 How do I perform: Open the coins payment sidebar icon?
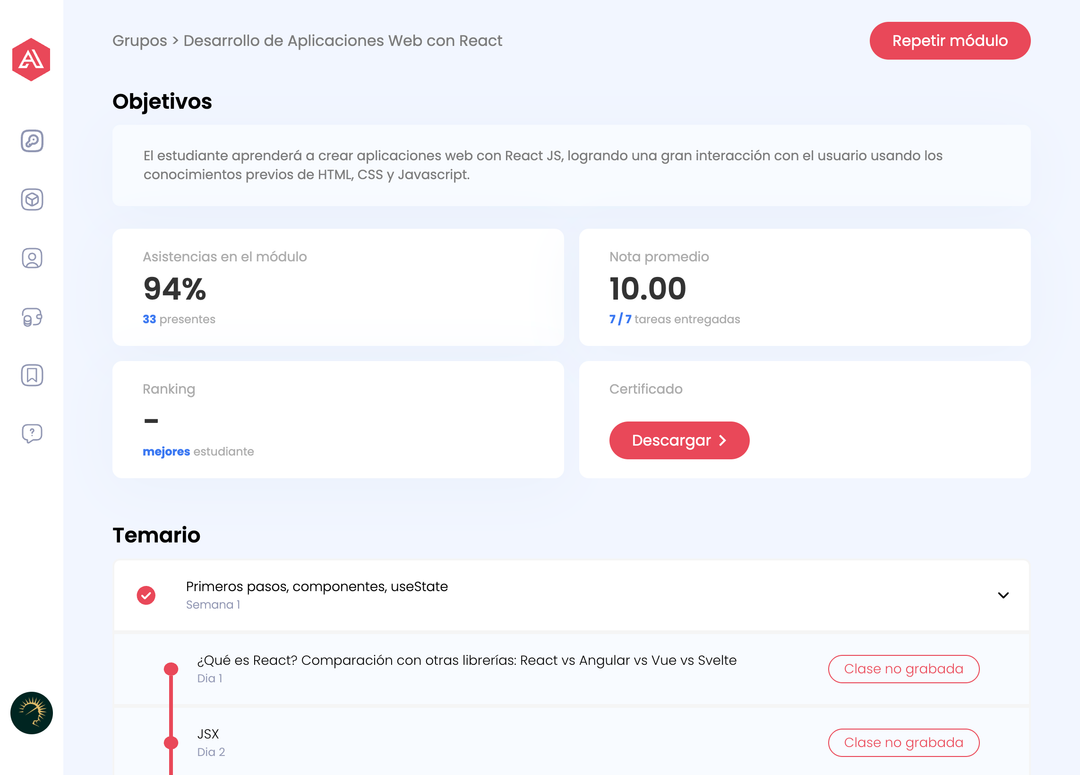[32, 317]
